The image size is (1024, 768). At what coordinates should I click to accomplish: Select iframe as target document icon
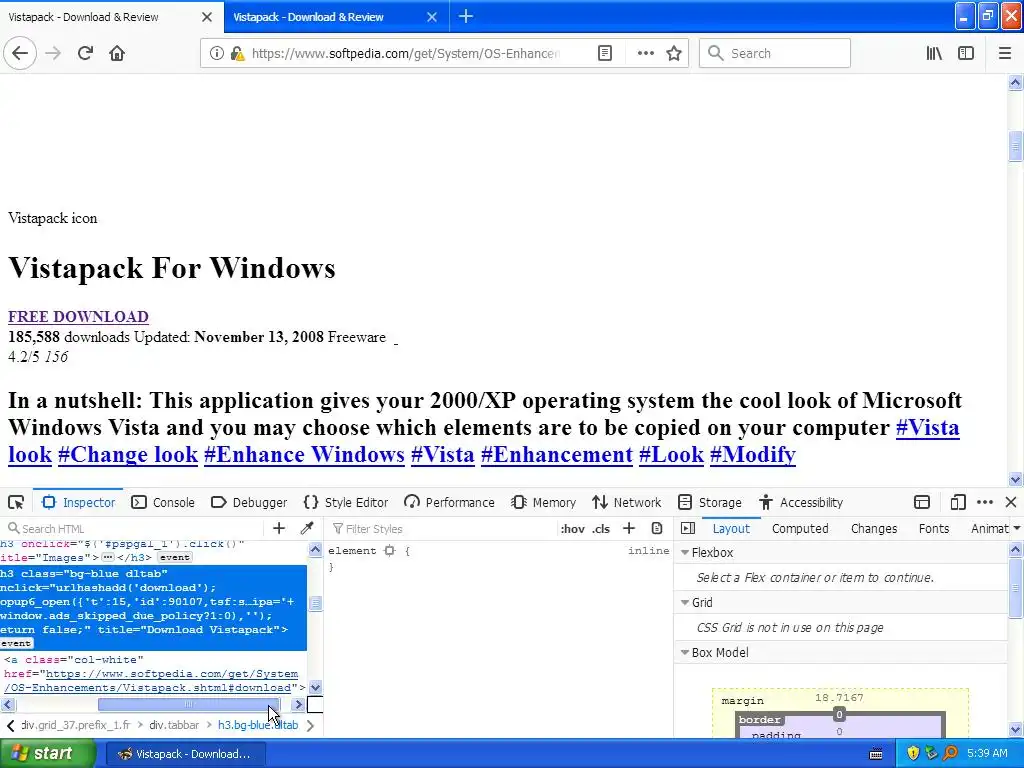coord(921,502)
